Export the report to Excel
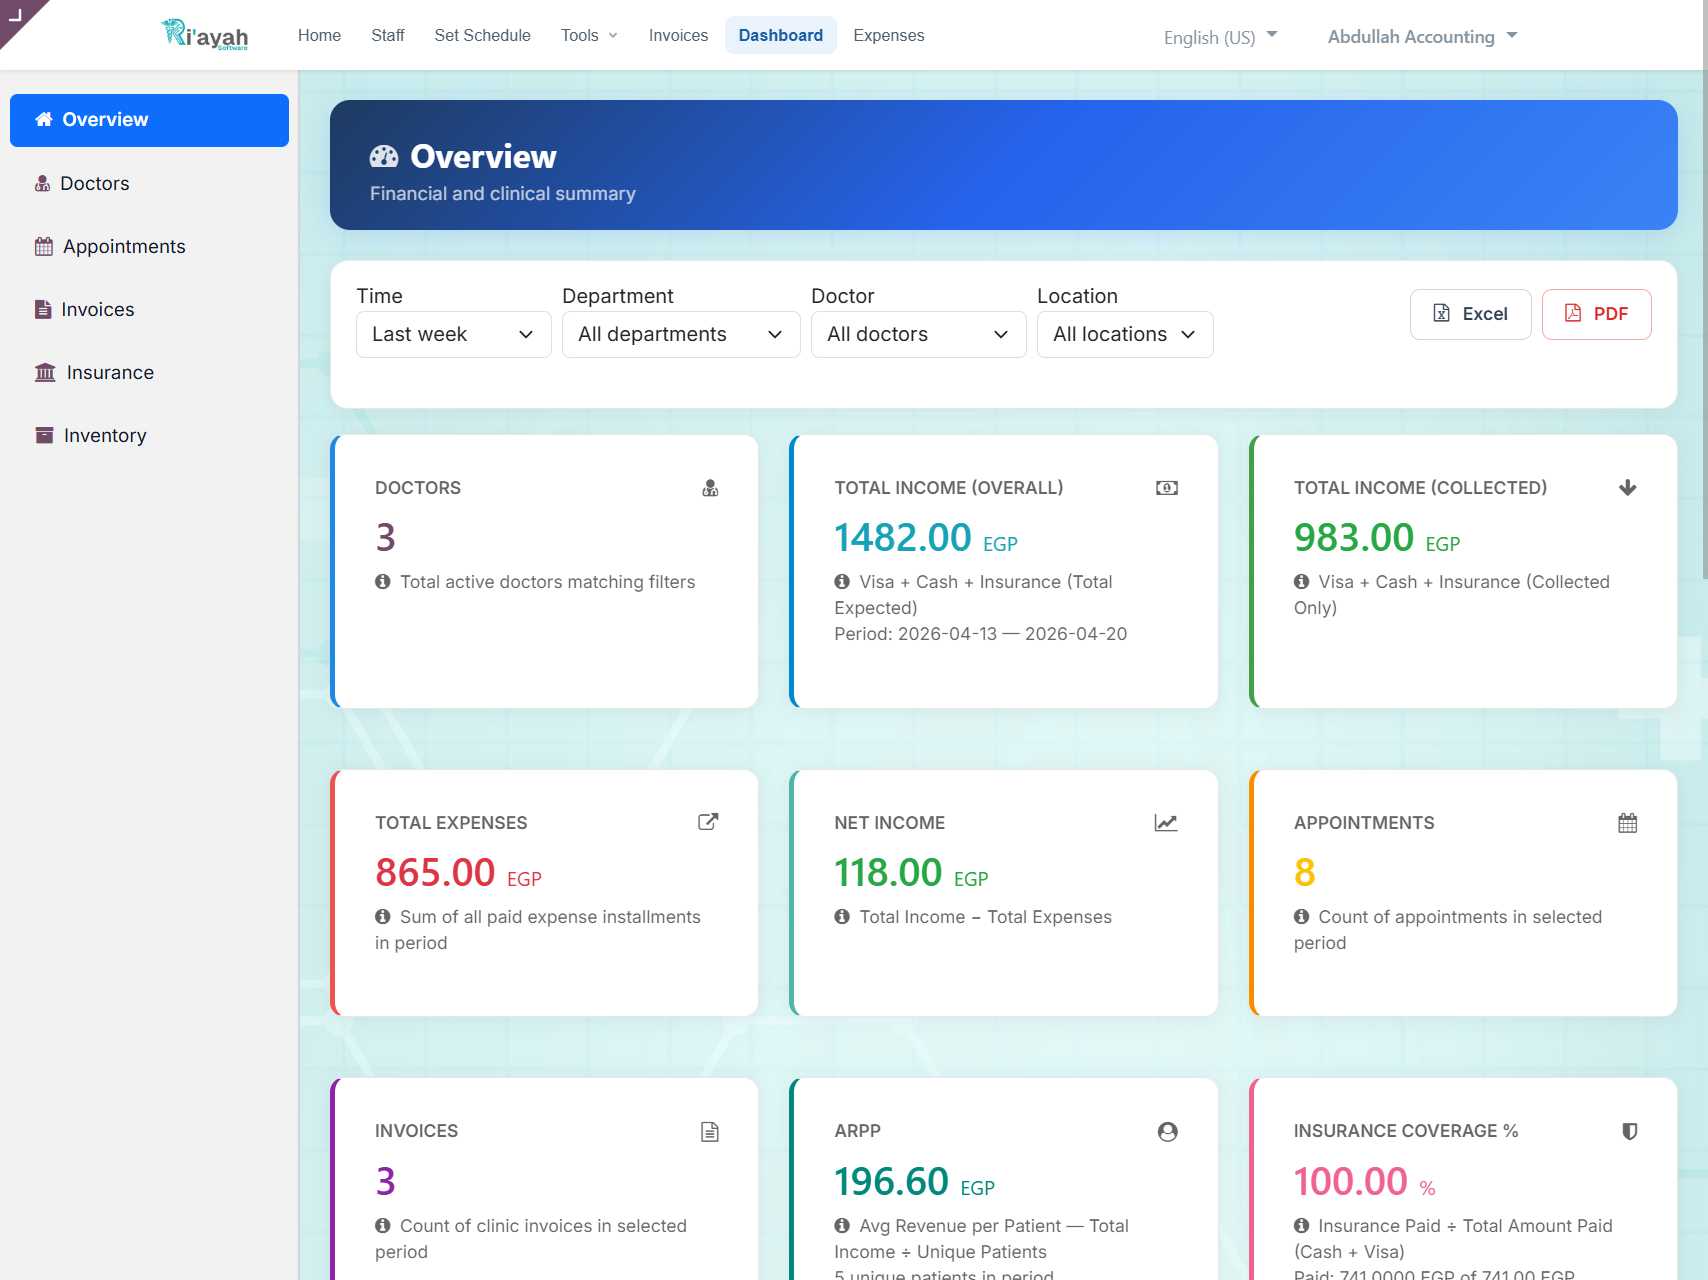Viewport: 1708px width, 1280px height. (1471, 314)
